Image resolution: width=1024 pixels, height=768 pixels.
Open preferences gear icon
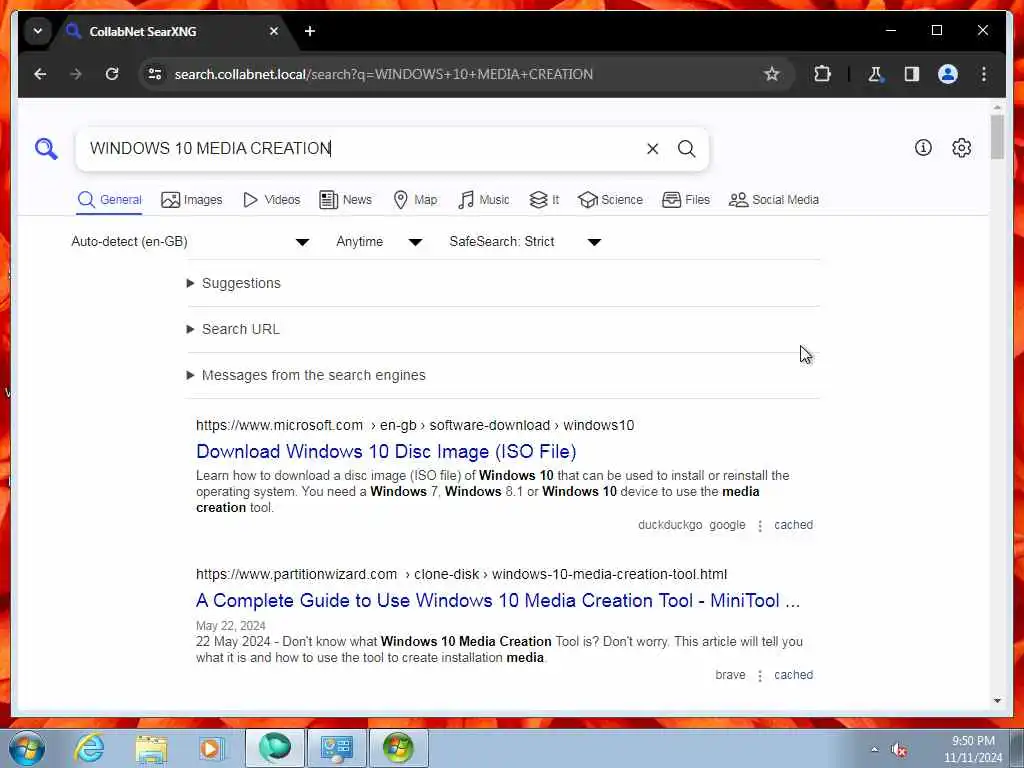pos(961,148)
